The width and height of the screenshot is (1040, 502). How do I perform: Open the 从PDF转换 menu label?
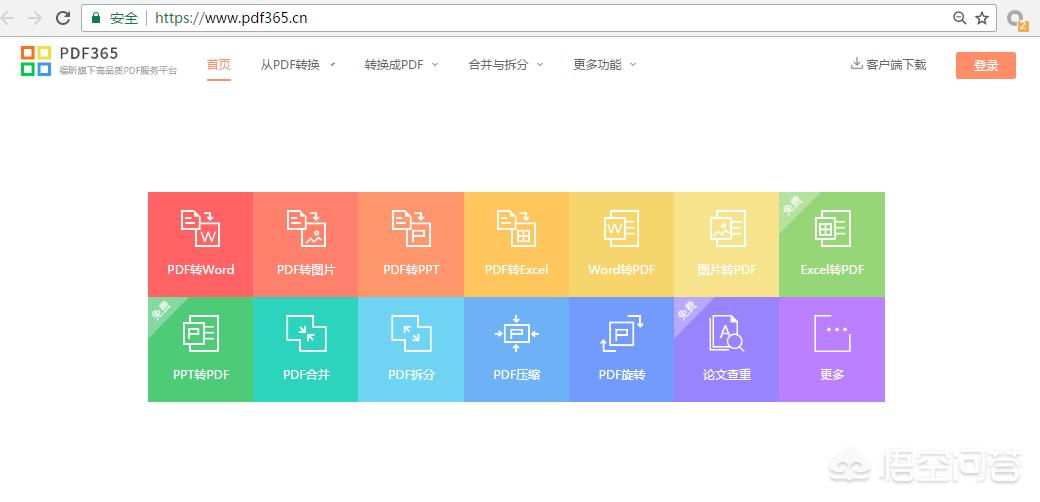pos(290,64)
